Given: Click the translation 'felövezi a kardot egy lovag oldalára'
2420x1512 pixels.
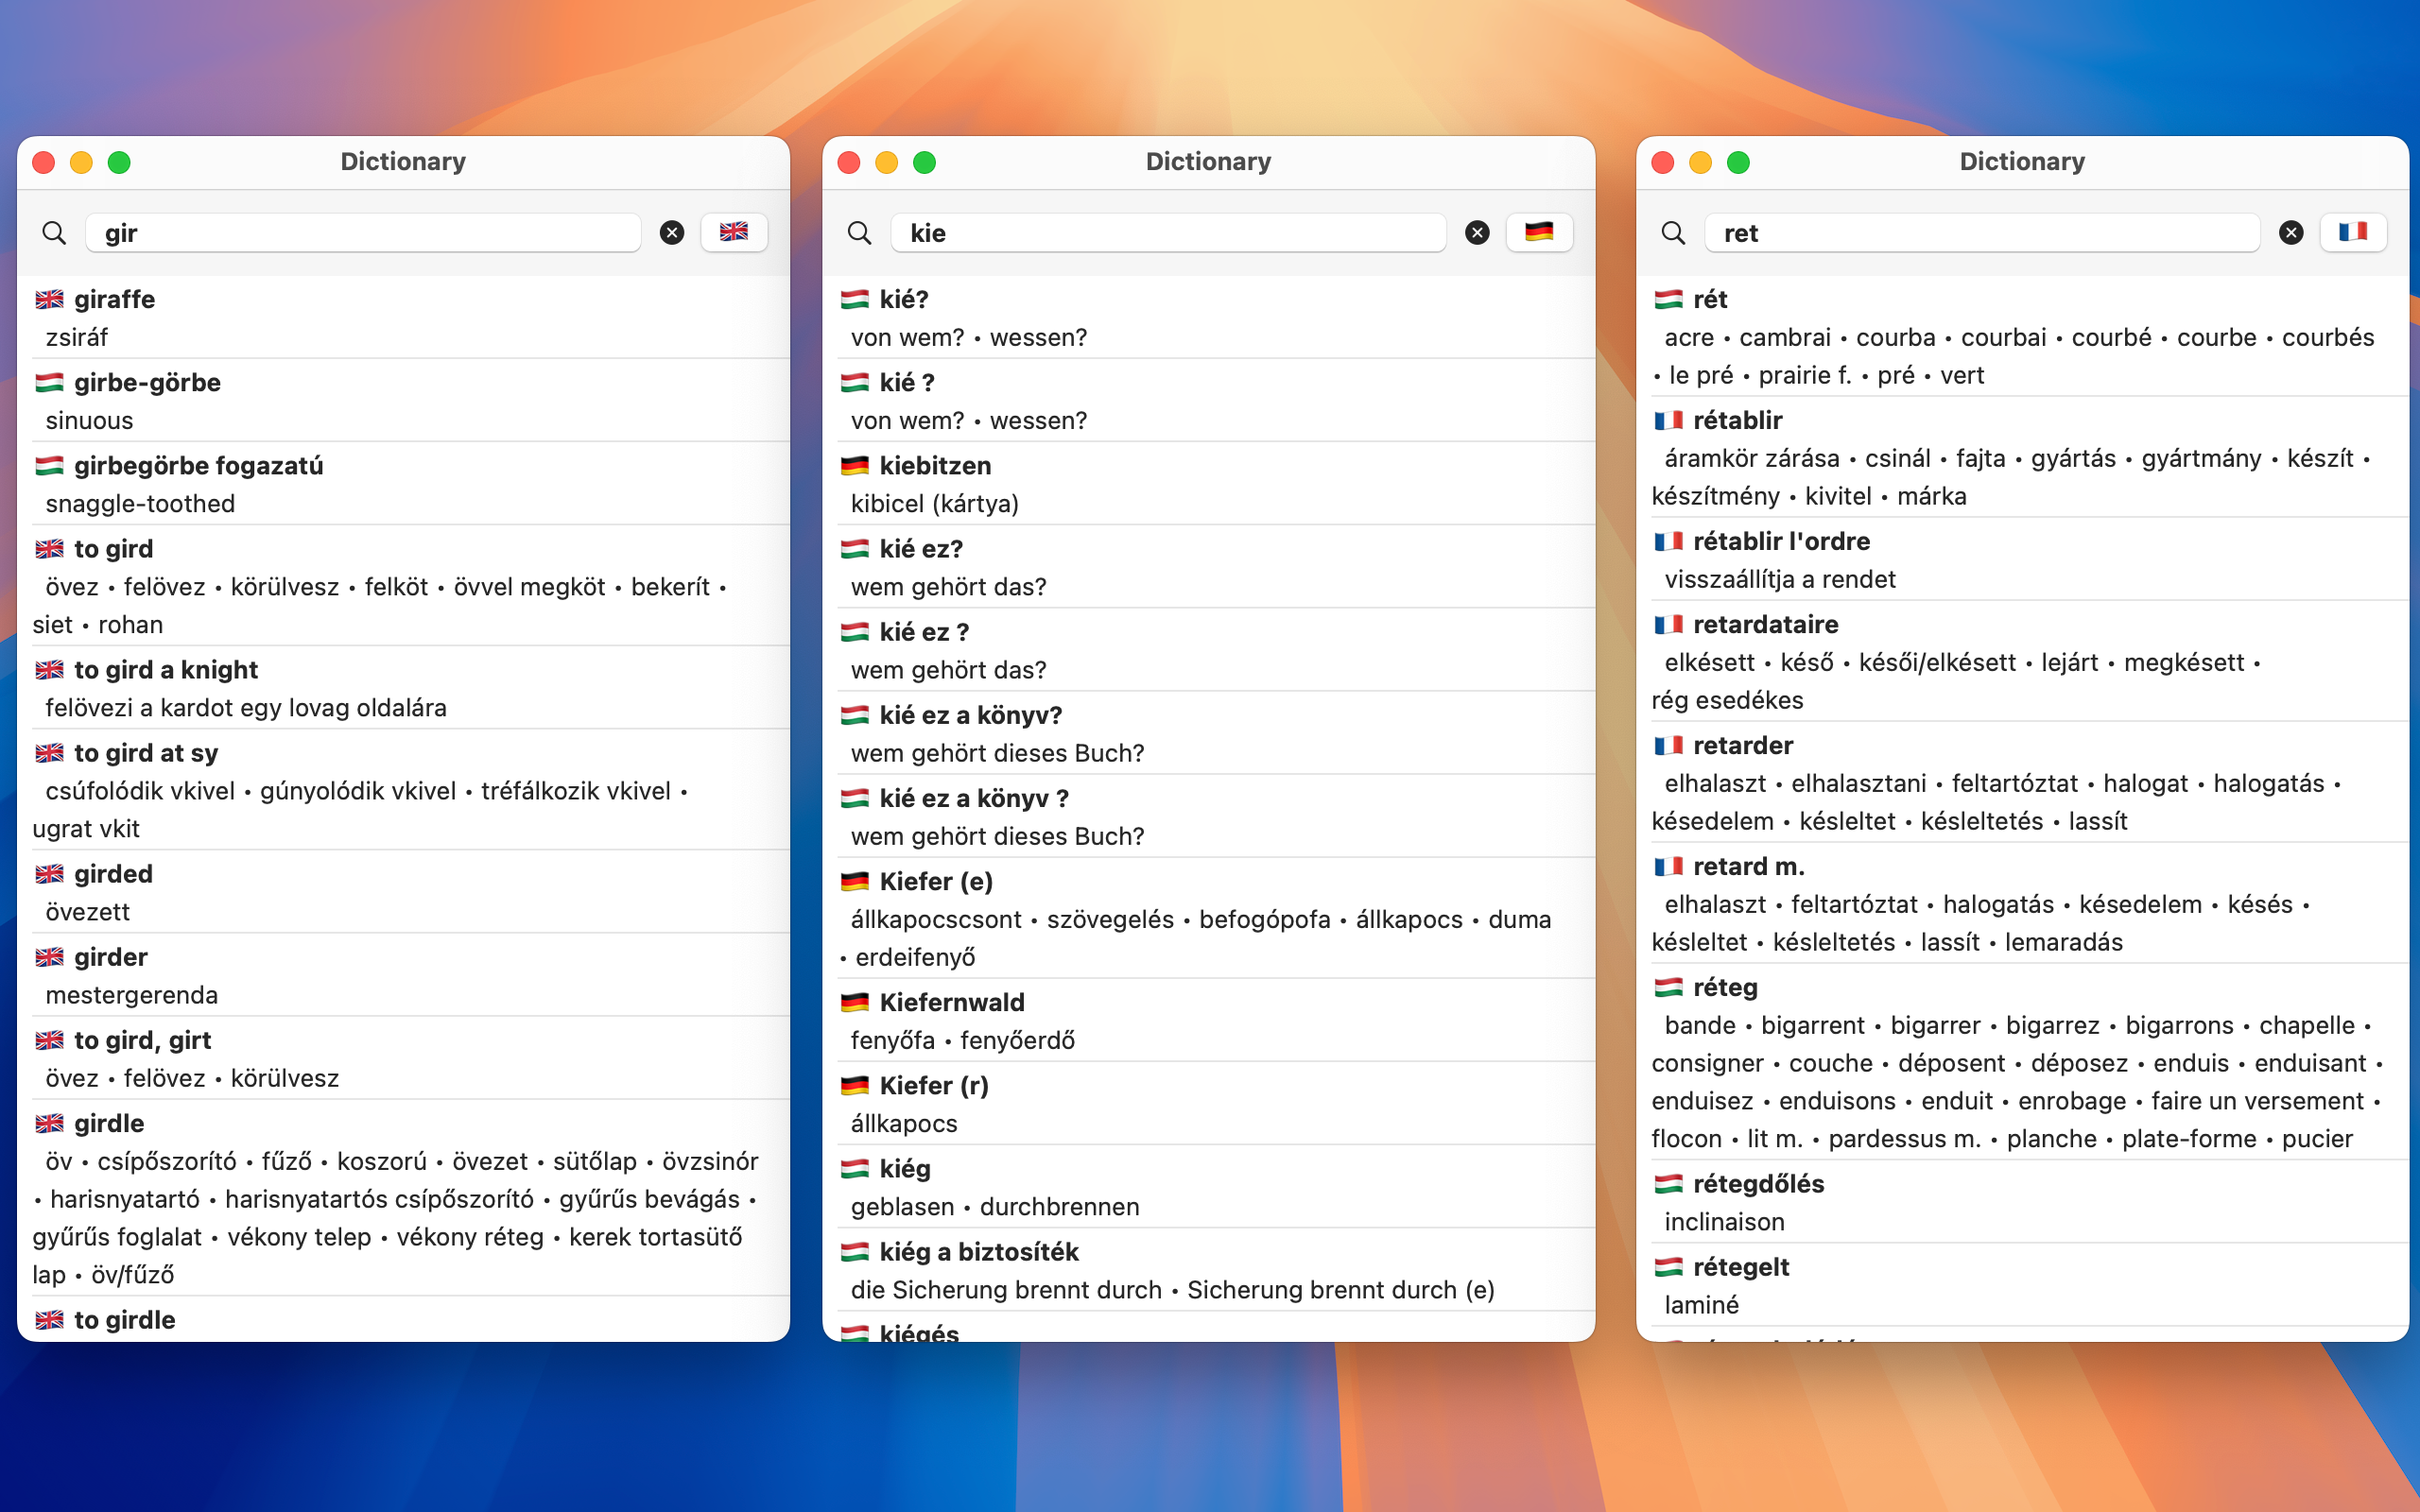Looking at the screenshot, I should point(246,707).
